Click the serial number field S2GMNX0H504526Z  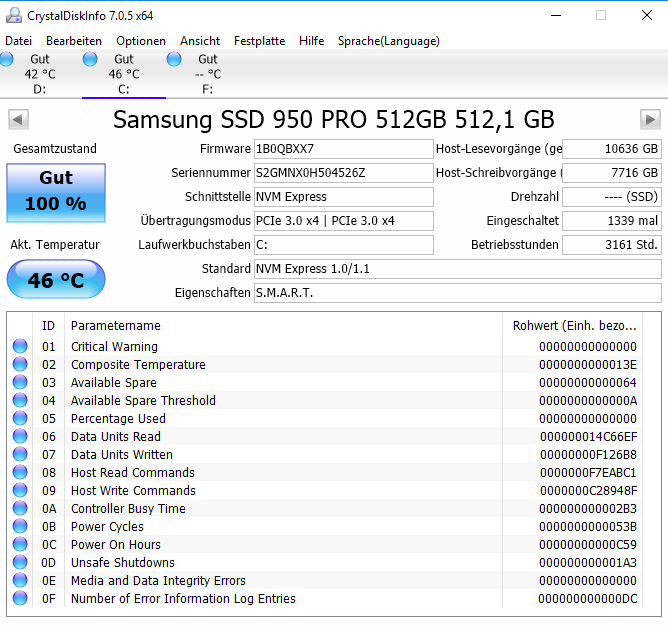[x=344, y=173]
